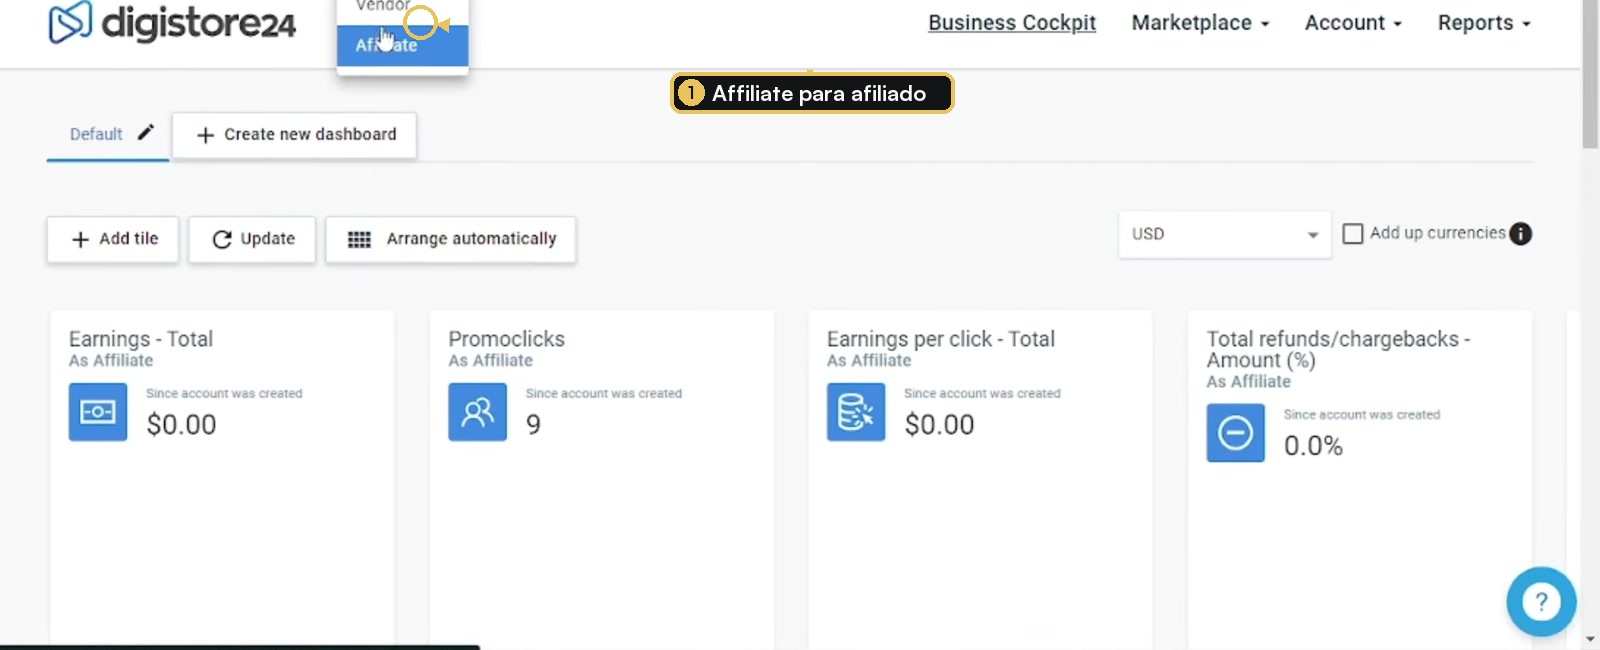Click the Digistore24 logo
1600x650 pixels.
click(x=172, y=22)
